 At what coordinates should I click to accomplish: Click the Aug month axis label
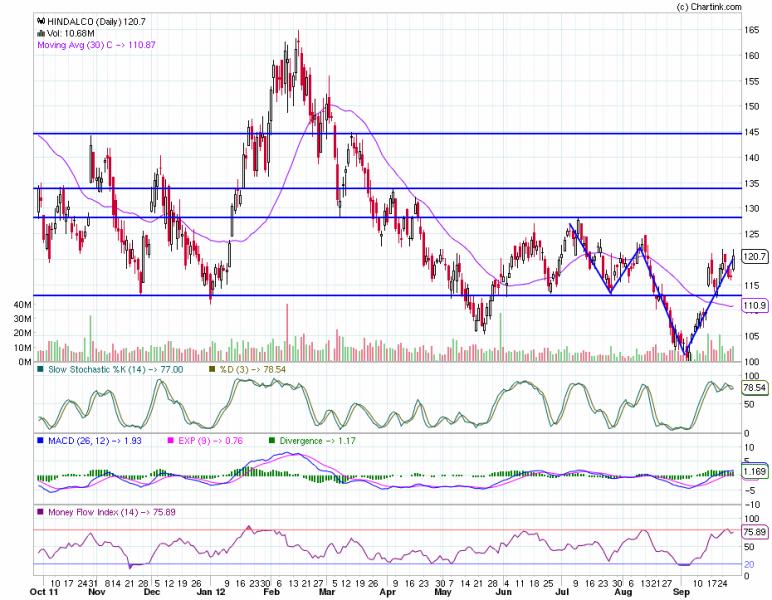coord(623,592)
